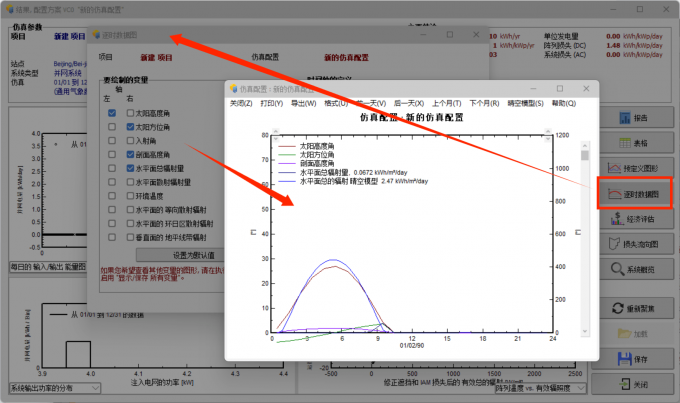The width and height of the screenshot is (680, 403).
Task: Click graph scrollbar up arrow
Action: 585,145
